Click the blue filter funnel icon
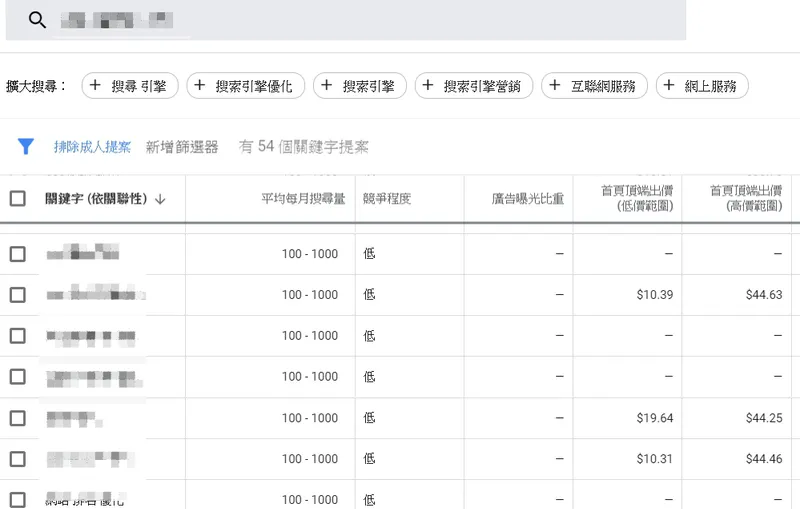 [x=26, y=147]
